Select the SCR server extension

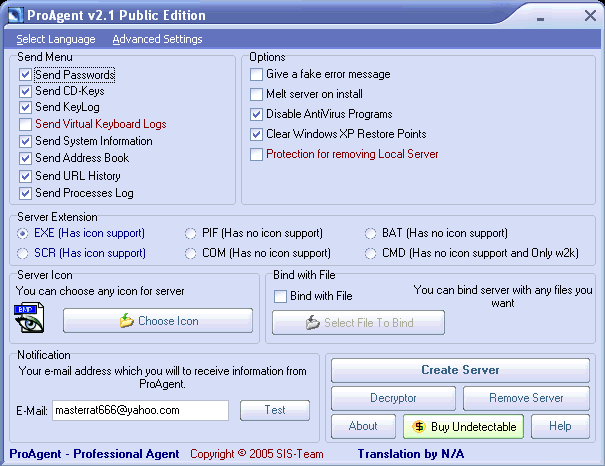coord(24,253)
